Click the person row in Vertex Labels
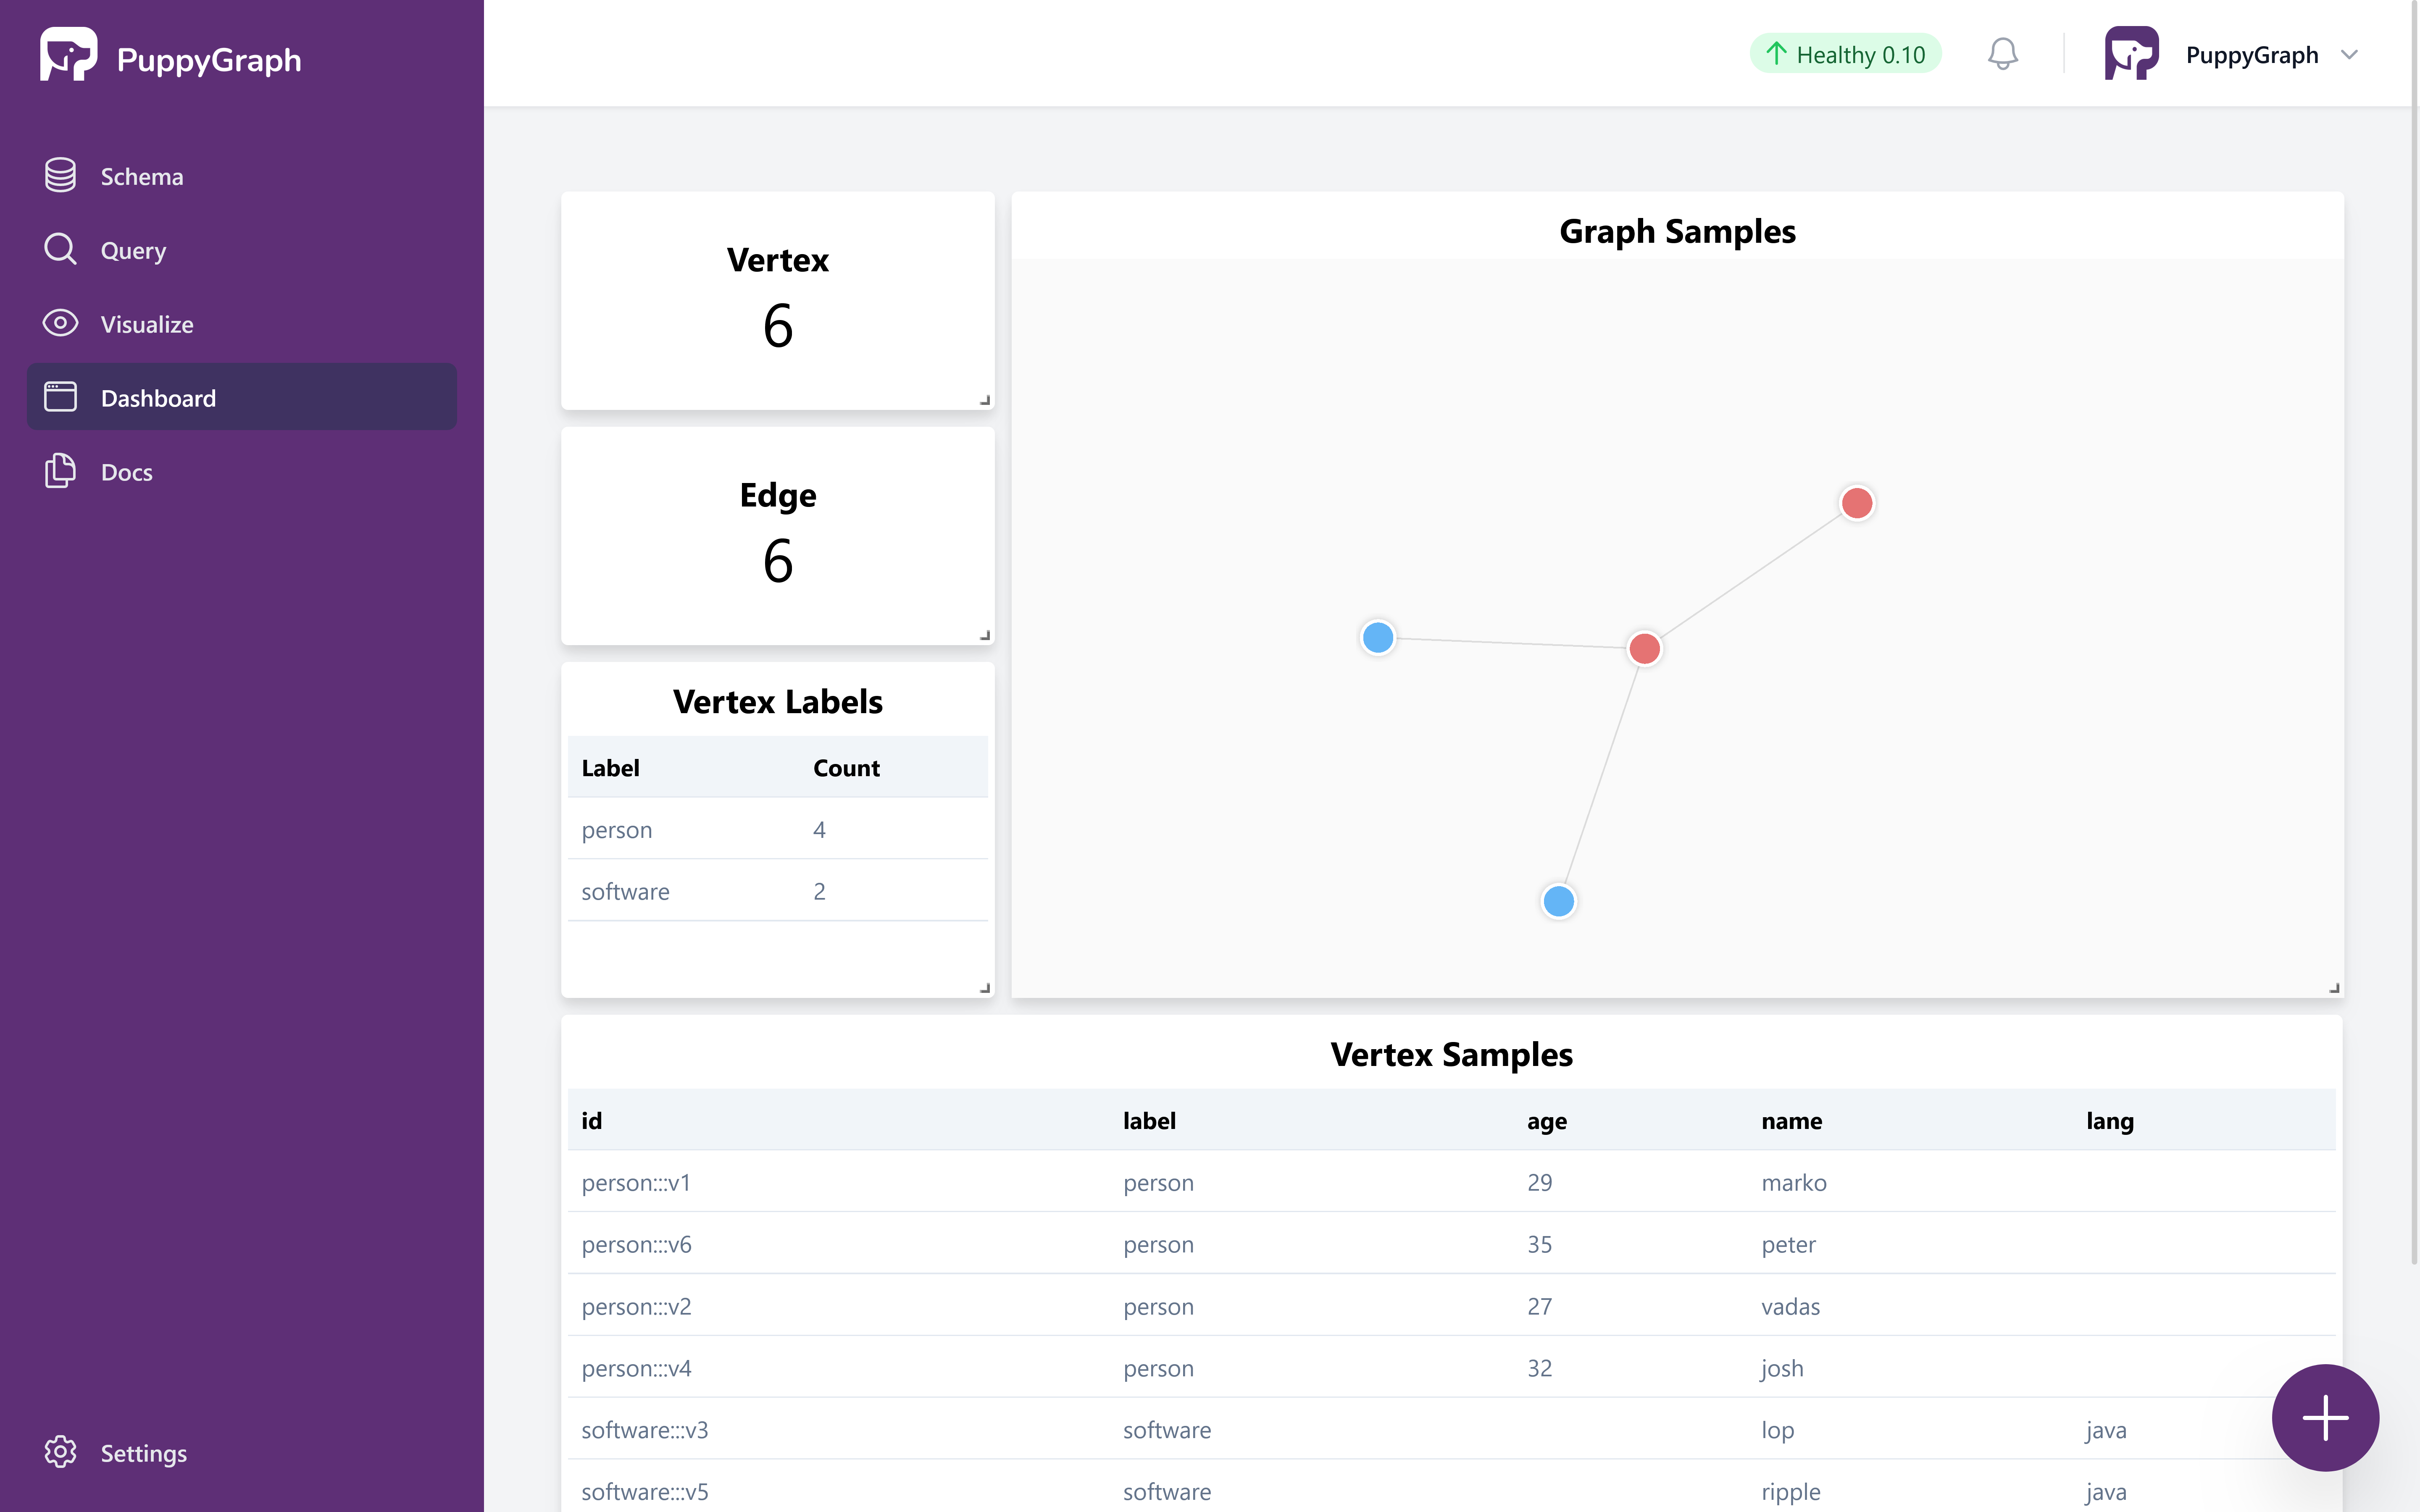 [778, 829]
